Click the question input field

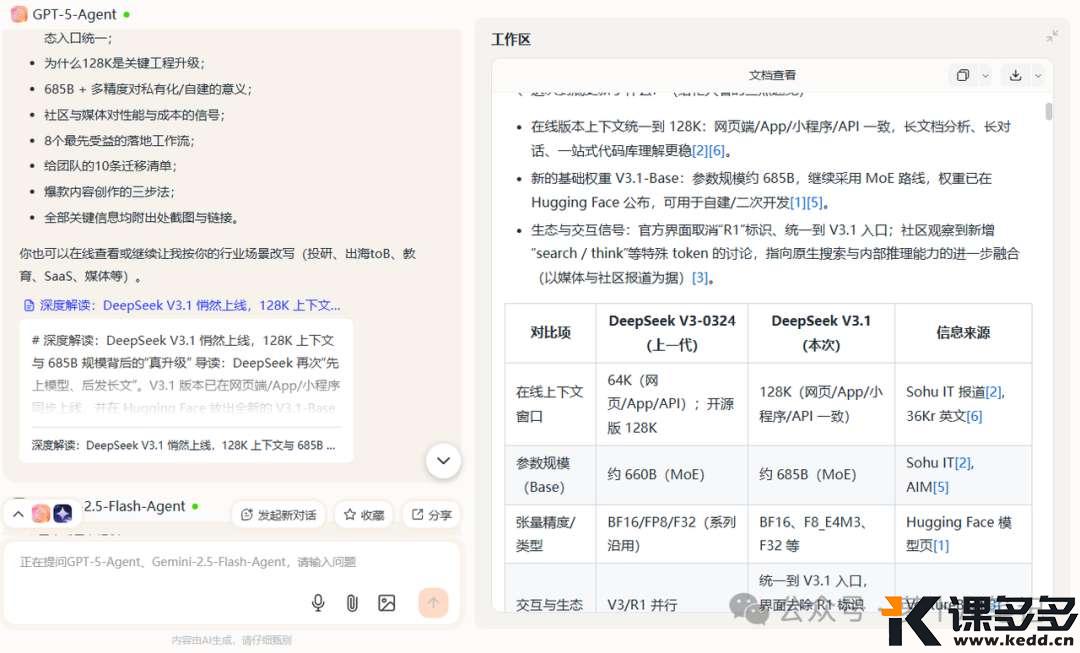(x=231, y=562)
